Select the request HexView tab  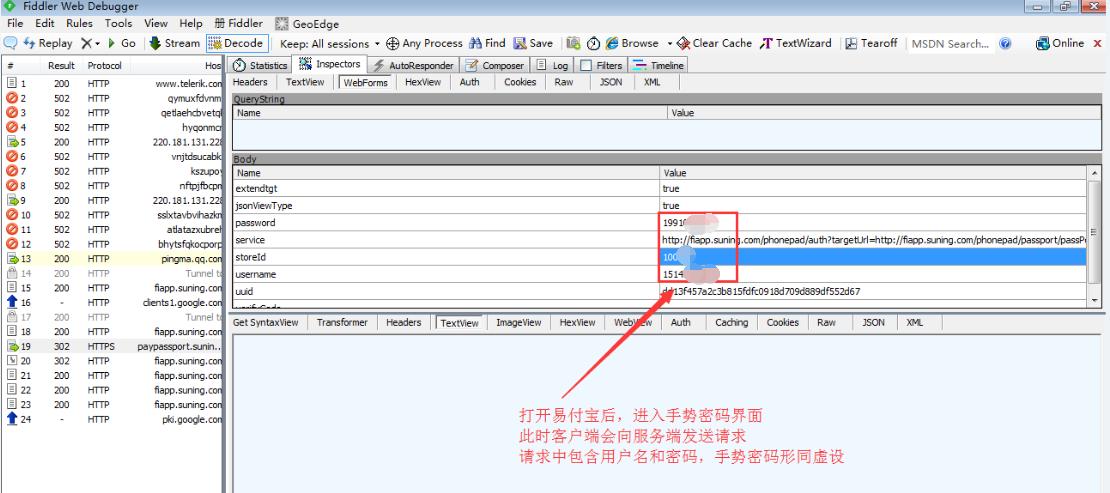coord(423,82)
